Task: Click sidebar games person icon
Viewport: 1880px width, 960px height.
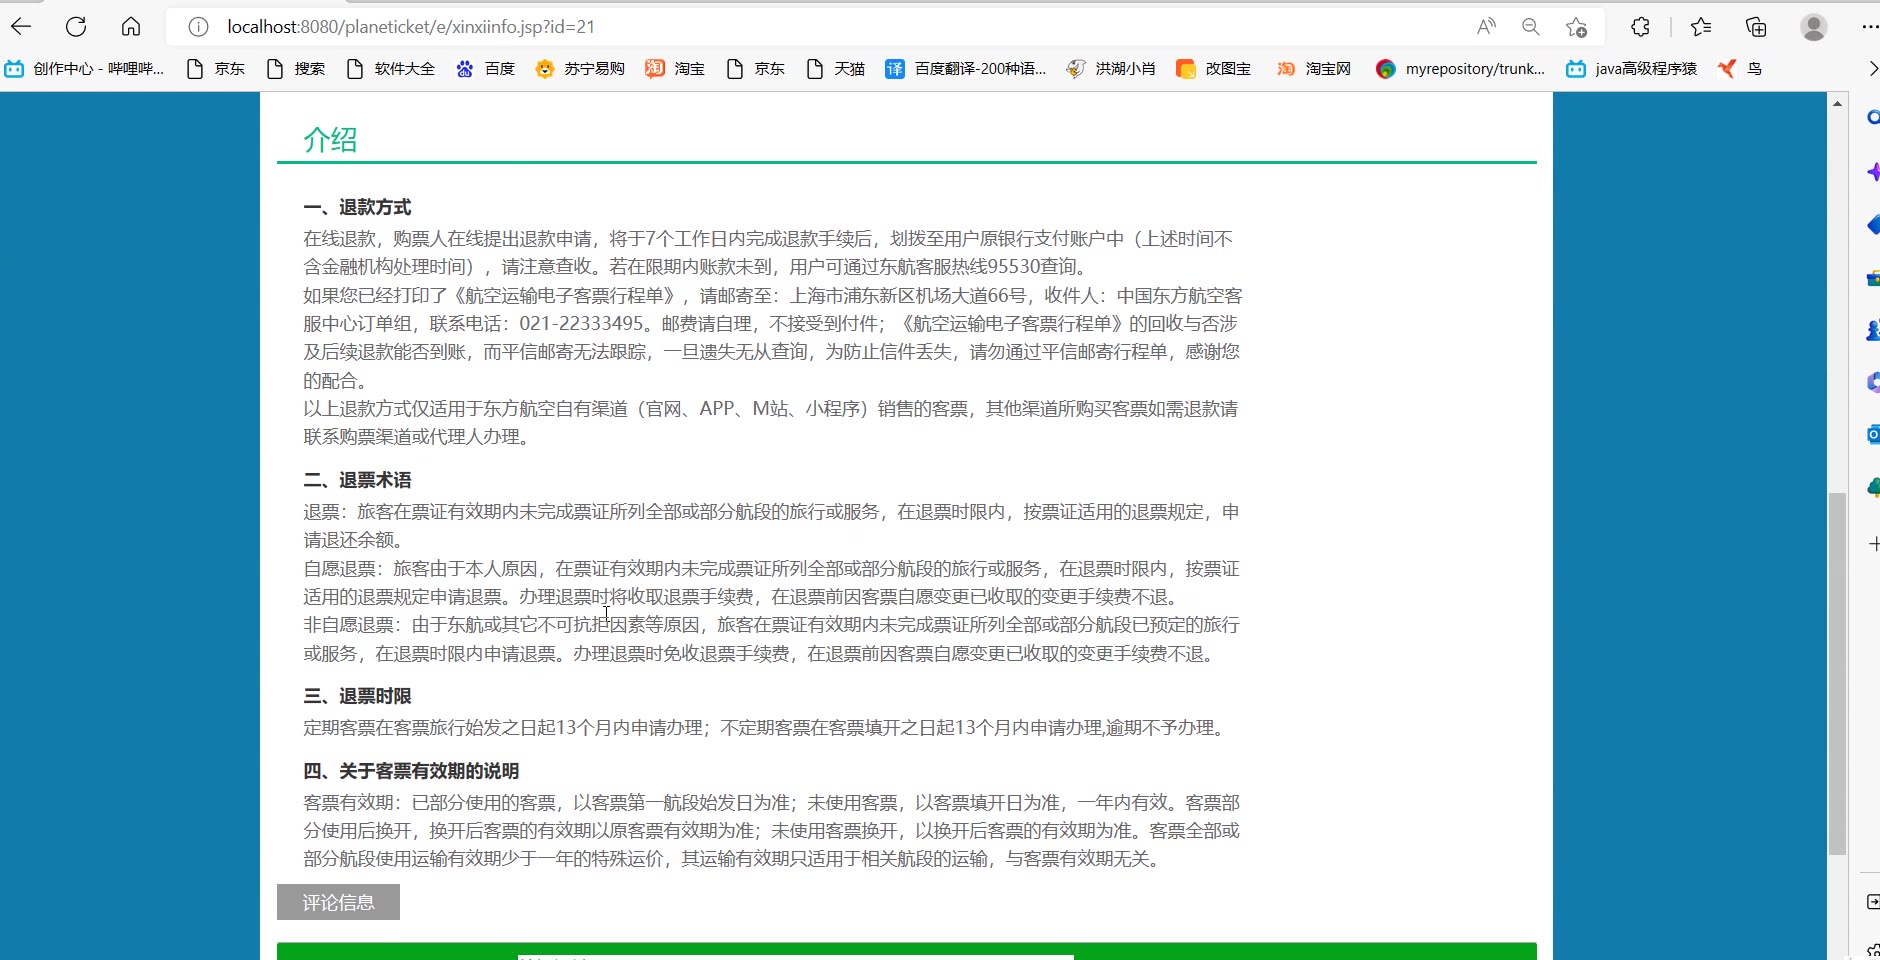Action: pyautogui.click(x=1873, y=330)
